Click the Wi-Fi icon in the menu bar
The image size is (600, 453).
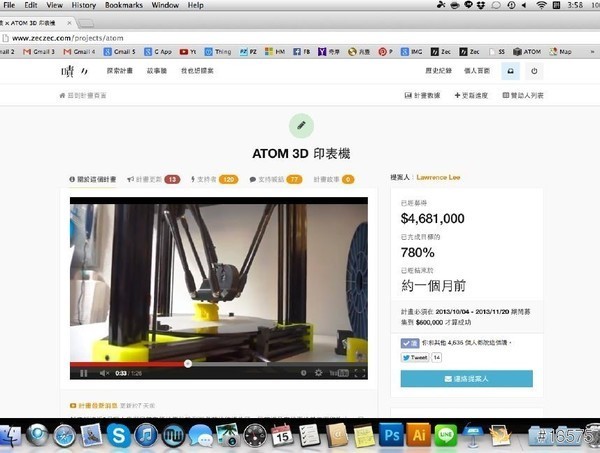click(541, 5)
